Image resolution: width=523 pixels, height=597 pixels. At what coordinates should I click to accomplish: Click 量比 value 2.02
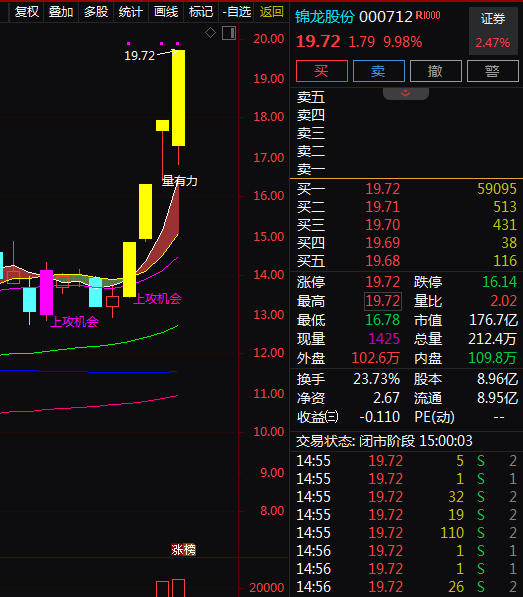pyautogui.click(x=504, y=301)
